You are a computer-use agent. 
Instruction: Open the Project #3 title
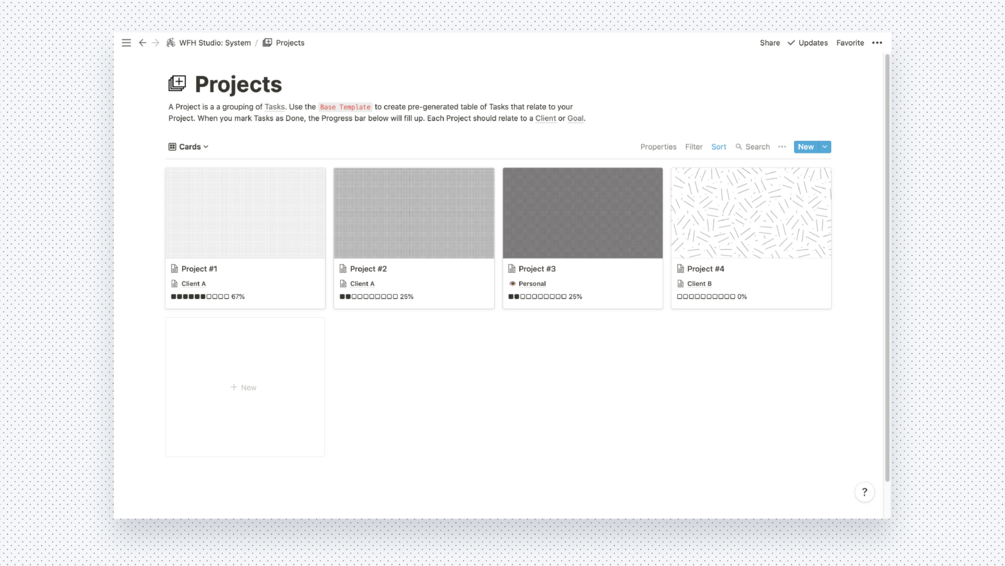pyautogui.click(x=537, y=269)
